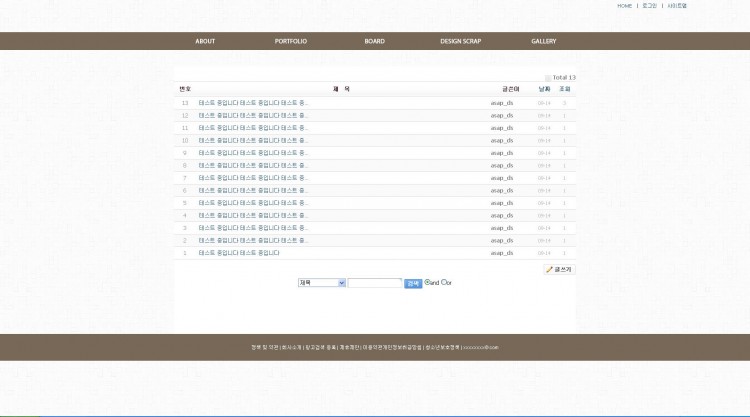
Task: Click into the search text input field
Action: coord(374,283)
